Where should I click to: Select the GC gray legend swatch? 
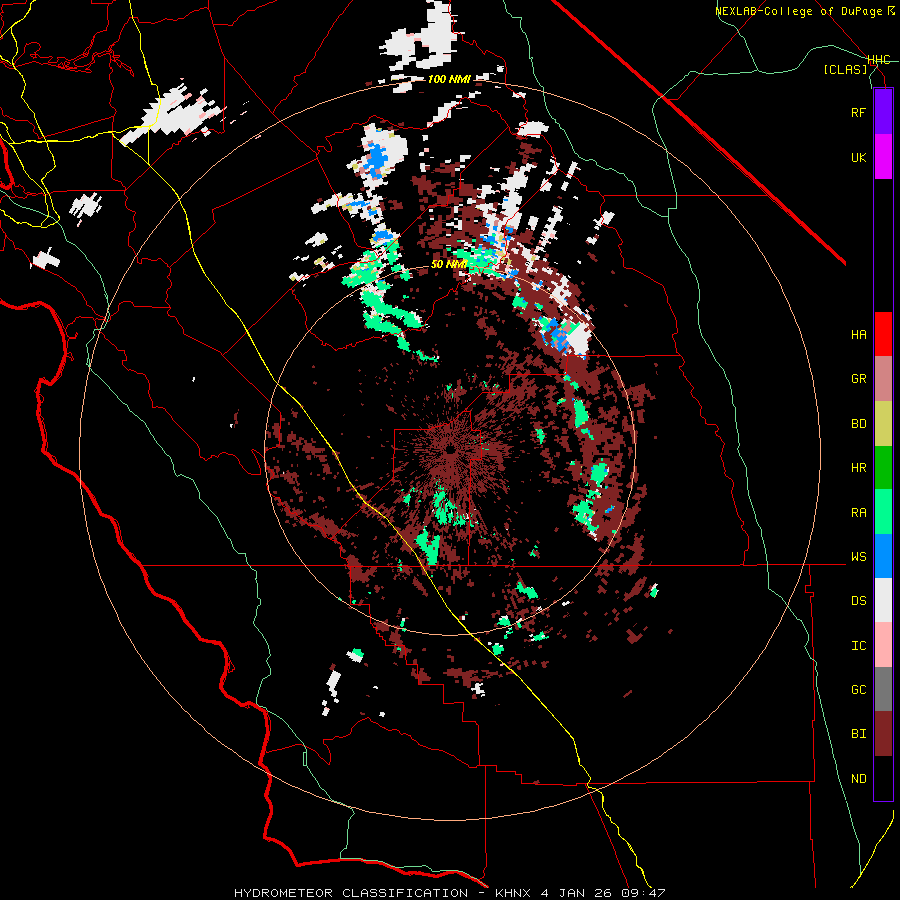883,689
